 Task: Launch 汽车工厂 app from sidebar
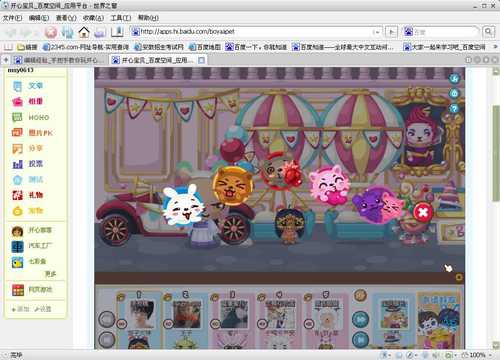(32, 246)
